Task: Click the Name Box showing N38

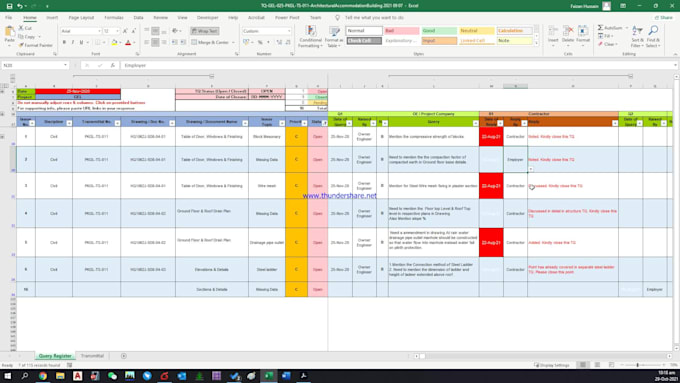Action: click(x=33, y=65)
